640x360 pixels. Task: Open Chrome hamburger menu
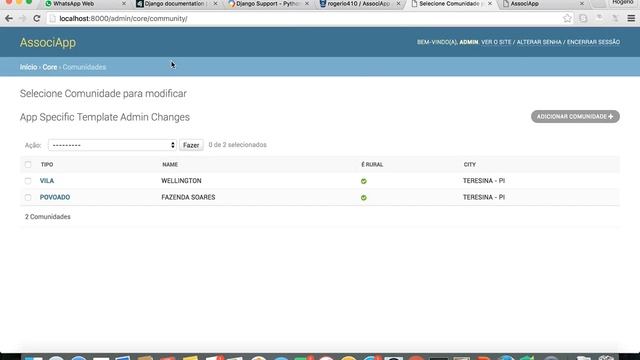[631, 18]
